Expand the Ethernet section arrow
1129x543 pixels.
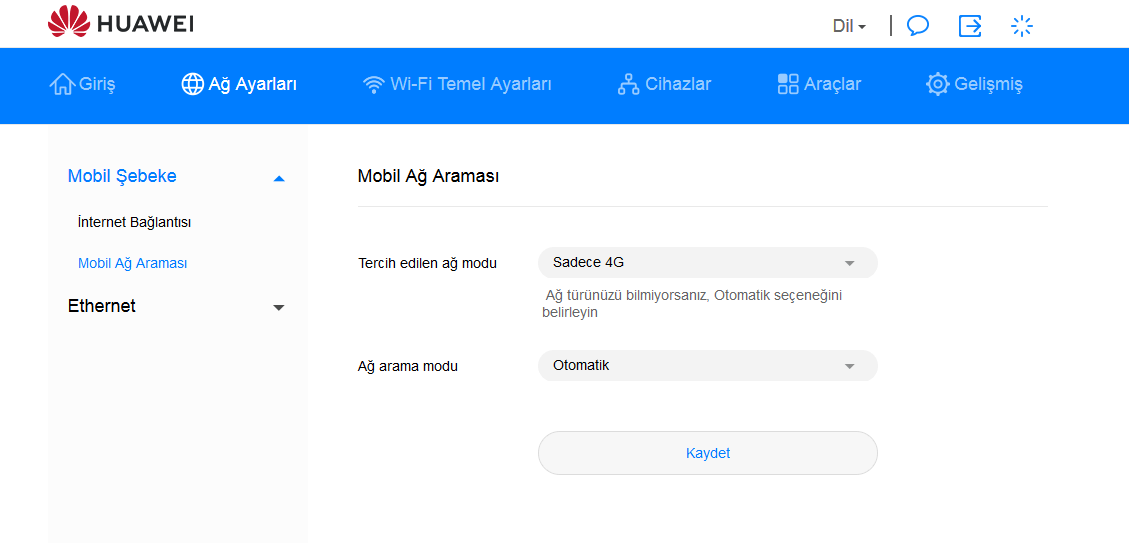[279, 308]
